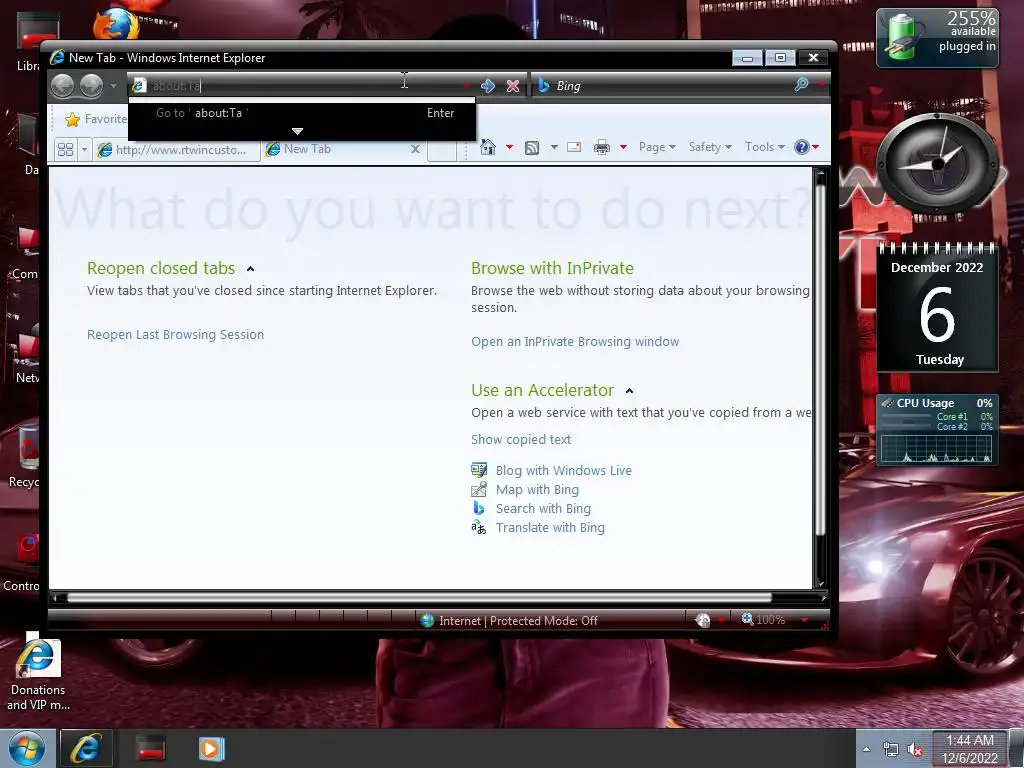Open the Windows Start button

click(27, 748)
